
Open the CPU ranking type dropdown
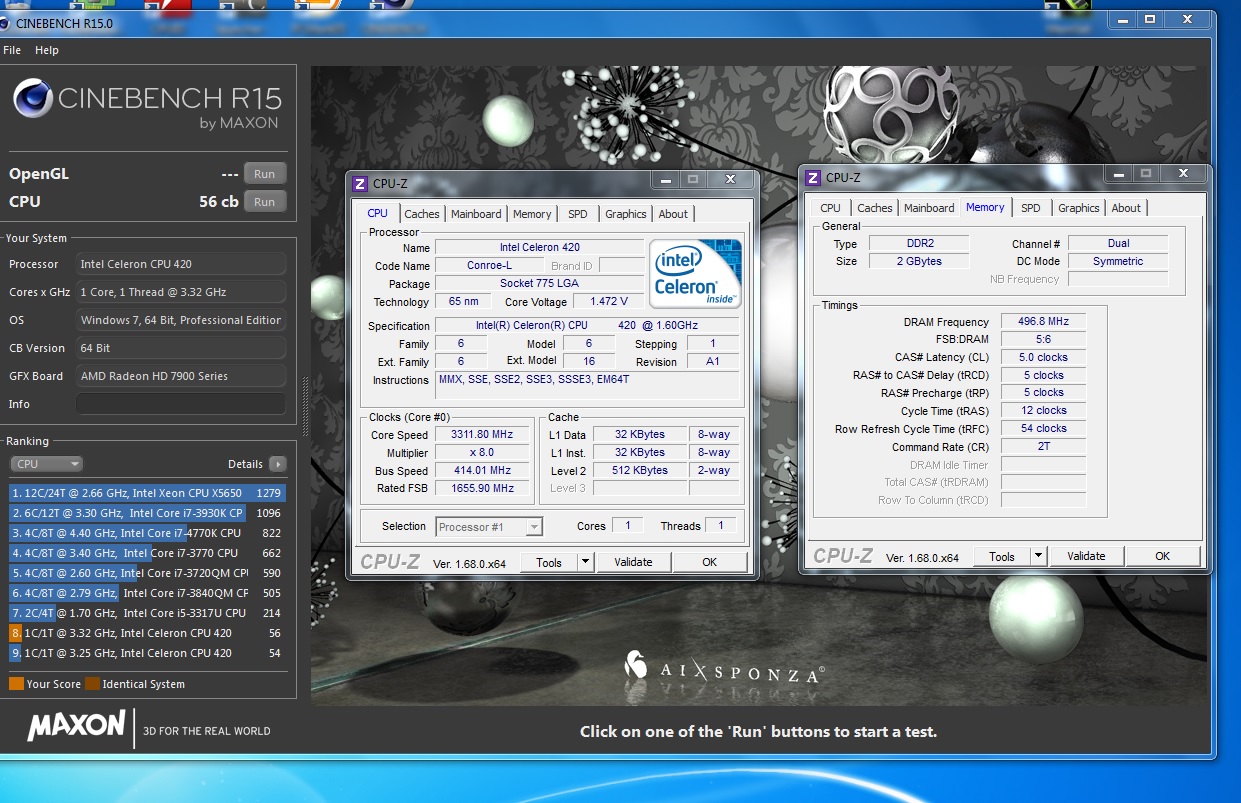click(47, 464)
